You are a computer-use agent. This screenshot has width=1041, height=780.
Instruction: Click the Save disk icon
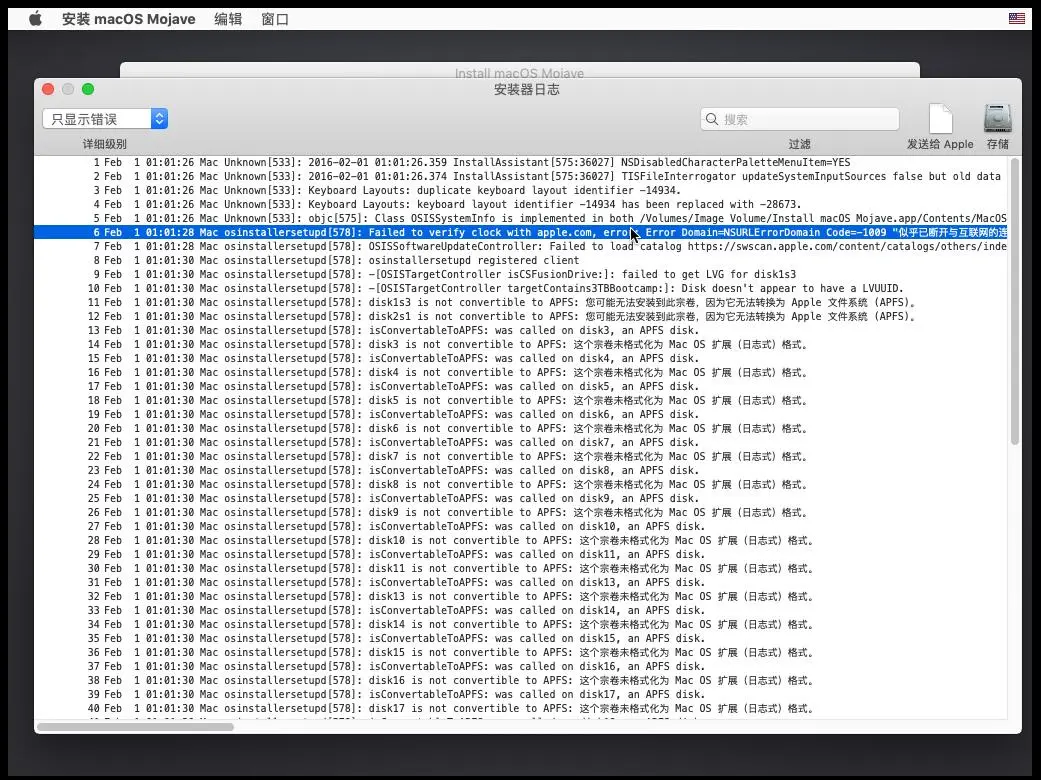997,119
